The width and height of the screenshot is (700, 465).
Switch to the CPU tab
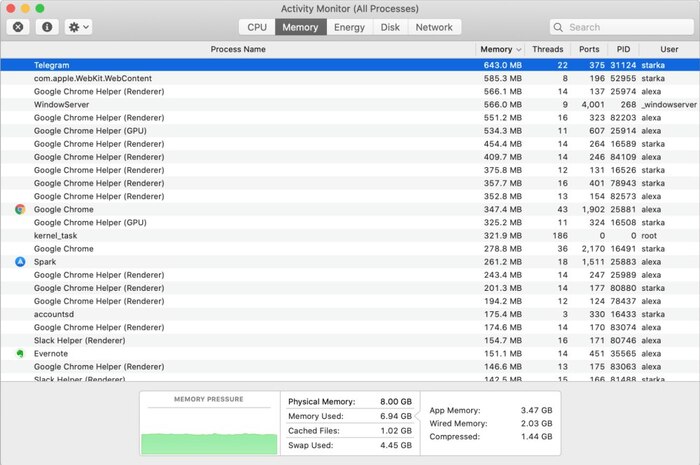257,27
